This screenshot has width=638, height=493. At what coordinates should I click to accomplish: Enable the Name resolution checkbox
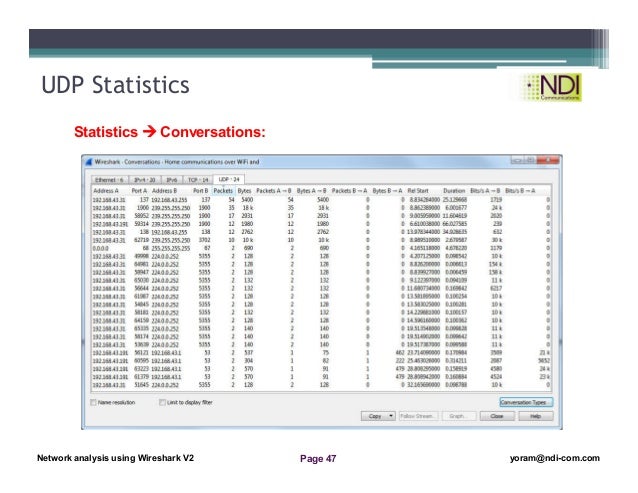pos(93,402)
